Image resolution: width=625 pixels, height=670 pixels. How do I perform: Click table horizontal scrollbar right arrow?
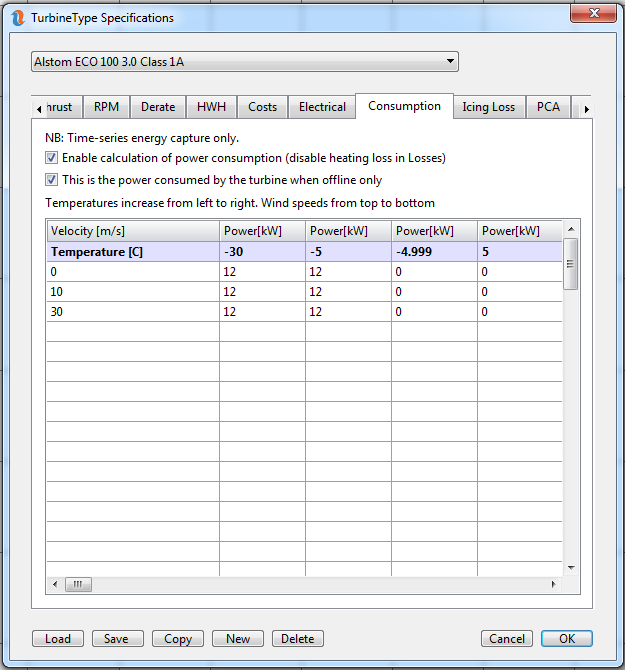pos(553,584)
